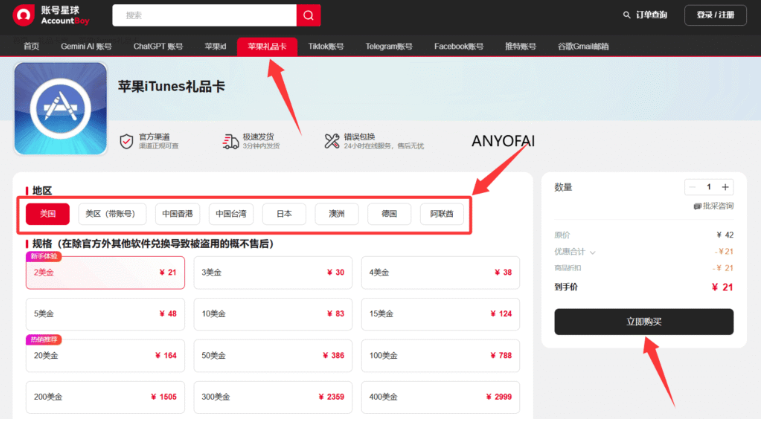Select the 美国 region option

coord(48,214)
